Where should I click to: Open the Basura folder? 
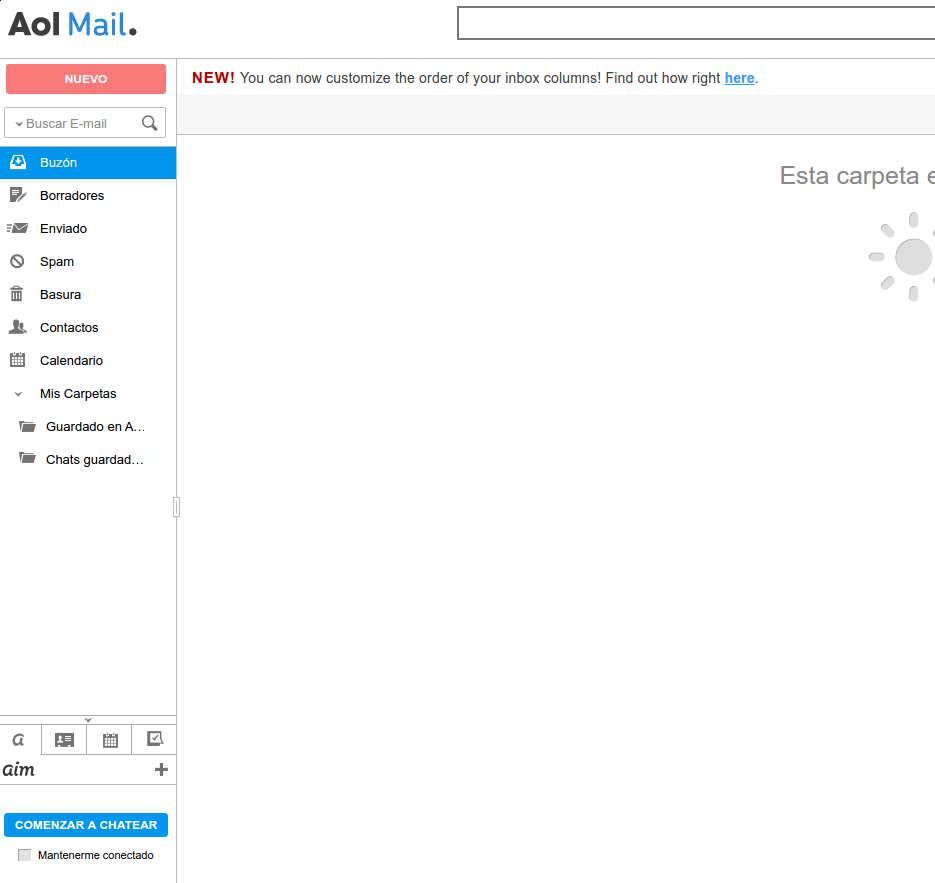[88, 295]
